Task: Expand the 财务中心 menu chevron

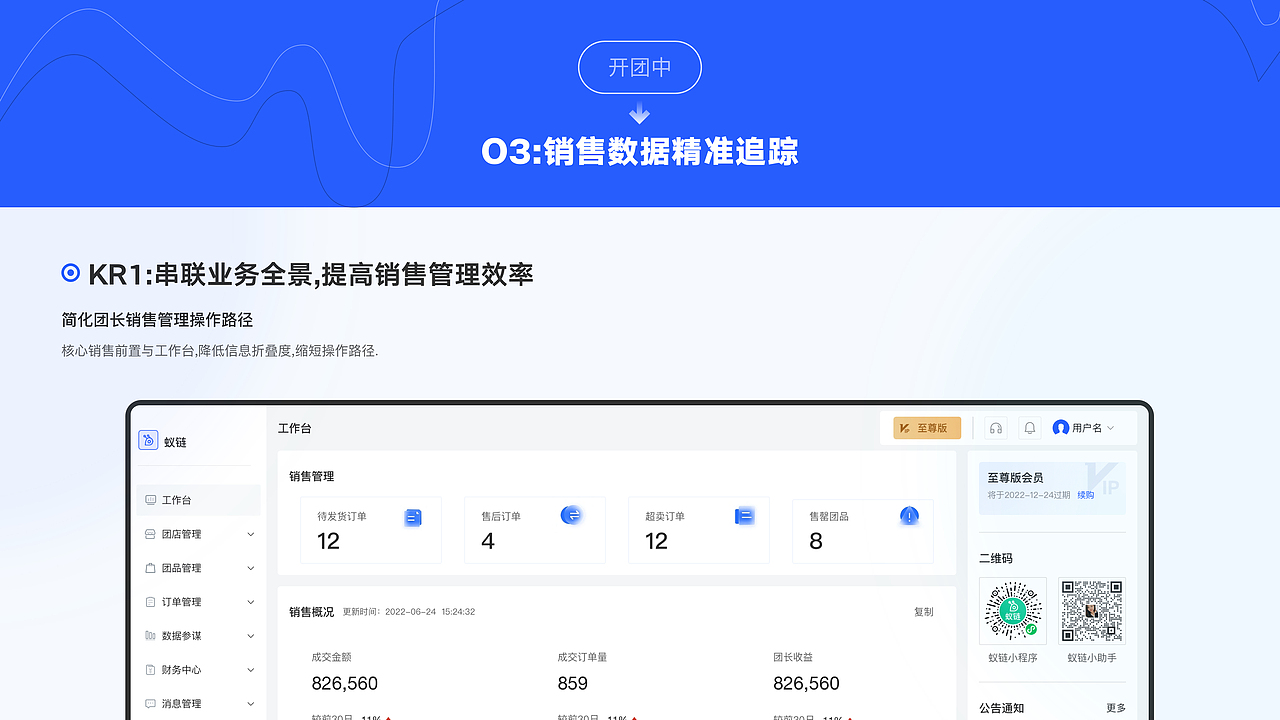Action: coord(251,670)
